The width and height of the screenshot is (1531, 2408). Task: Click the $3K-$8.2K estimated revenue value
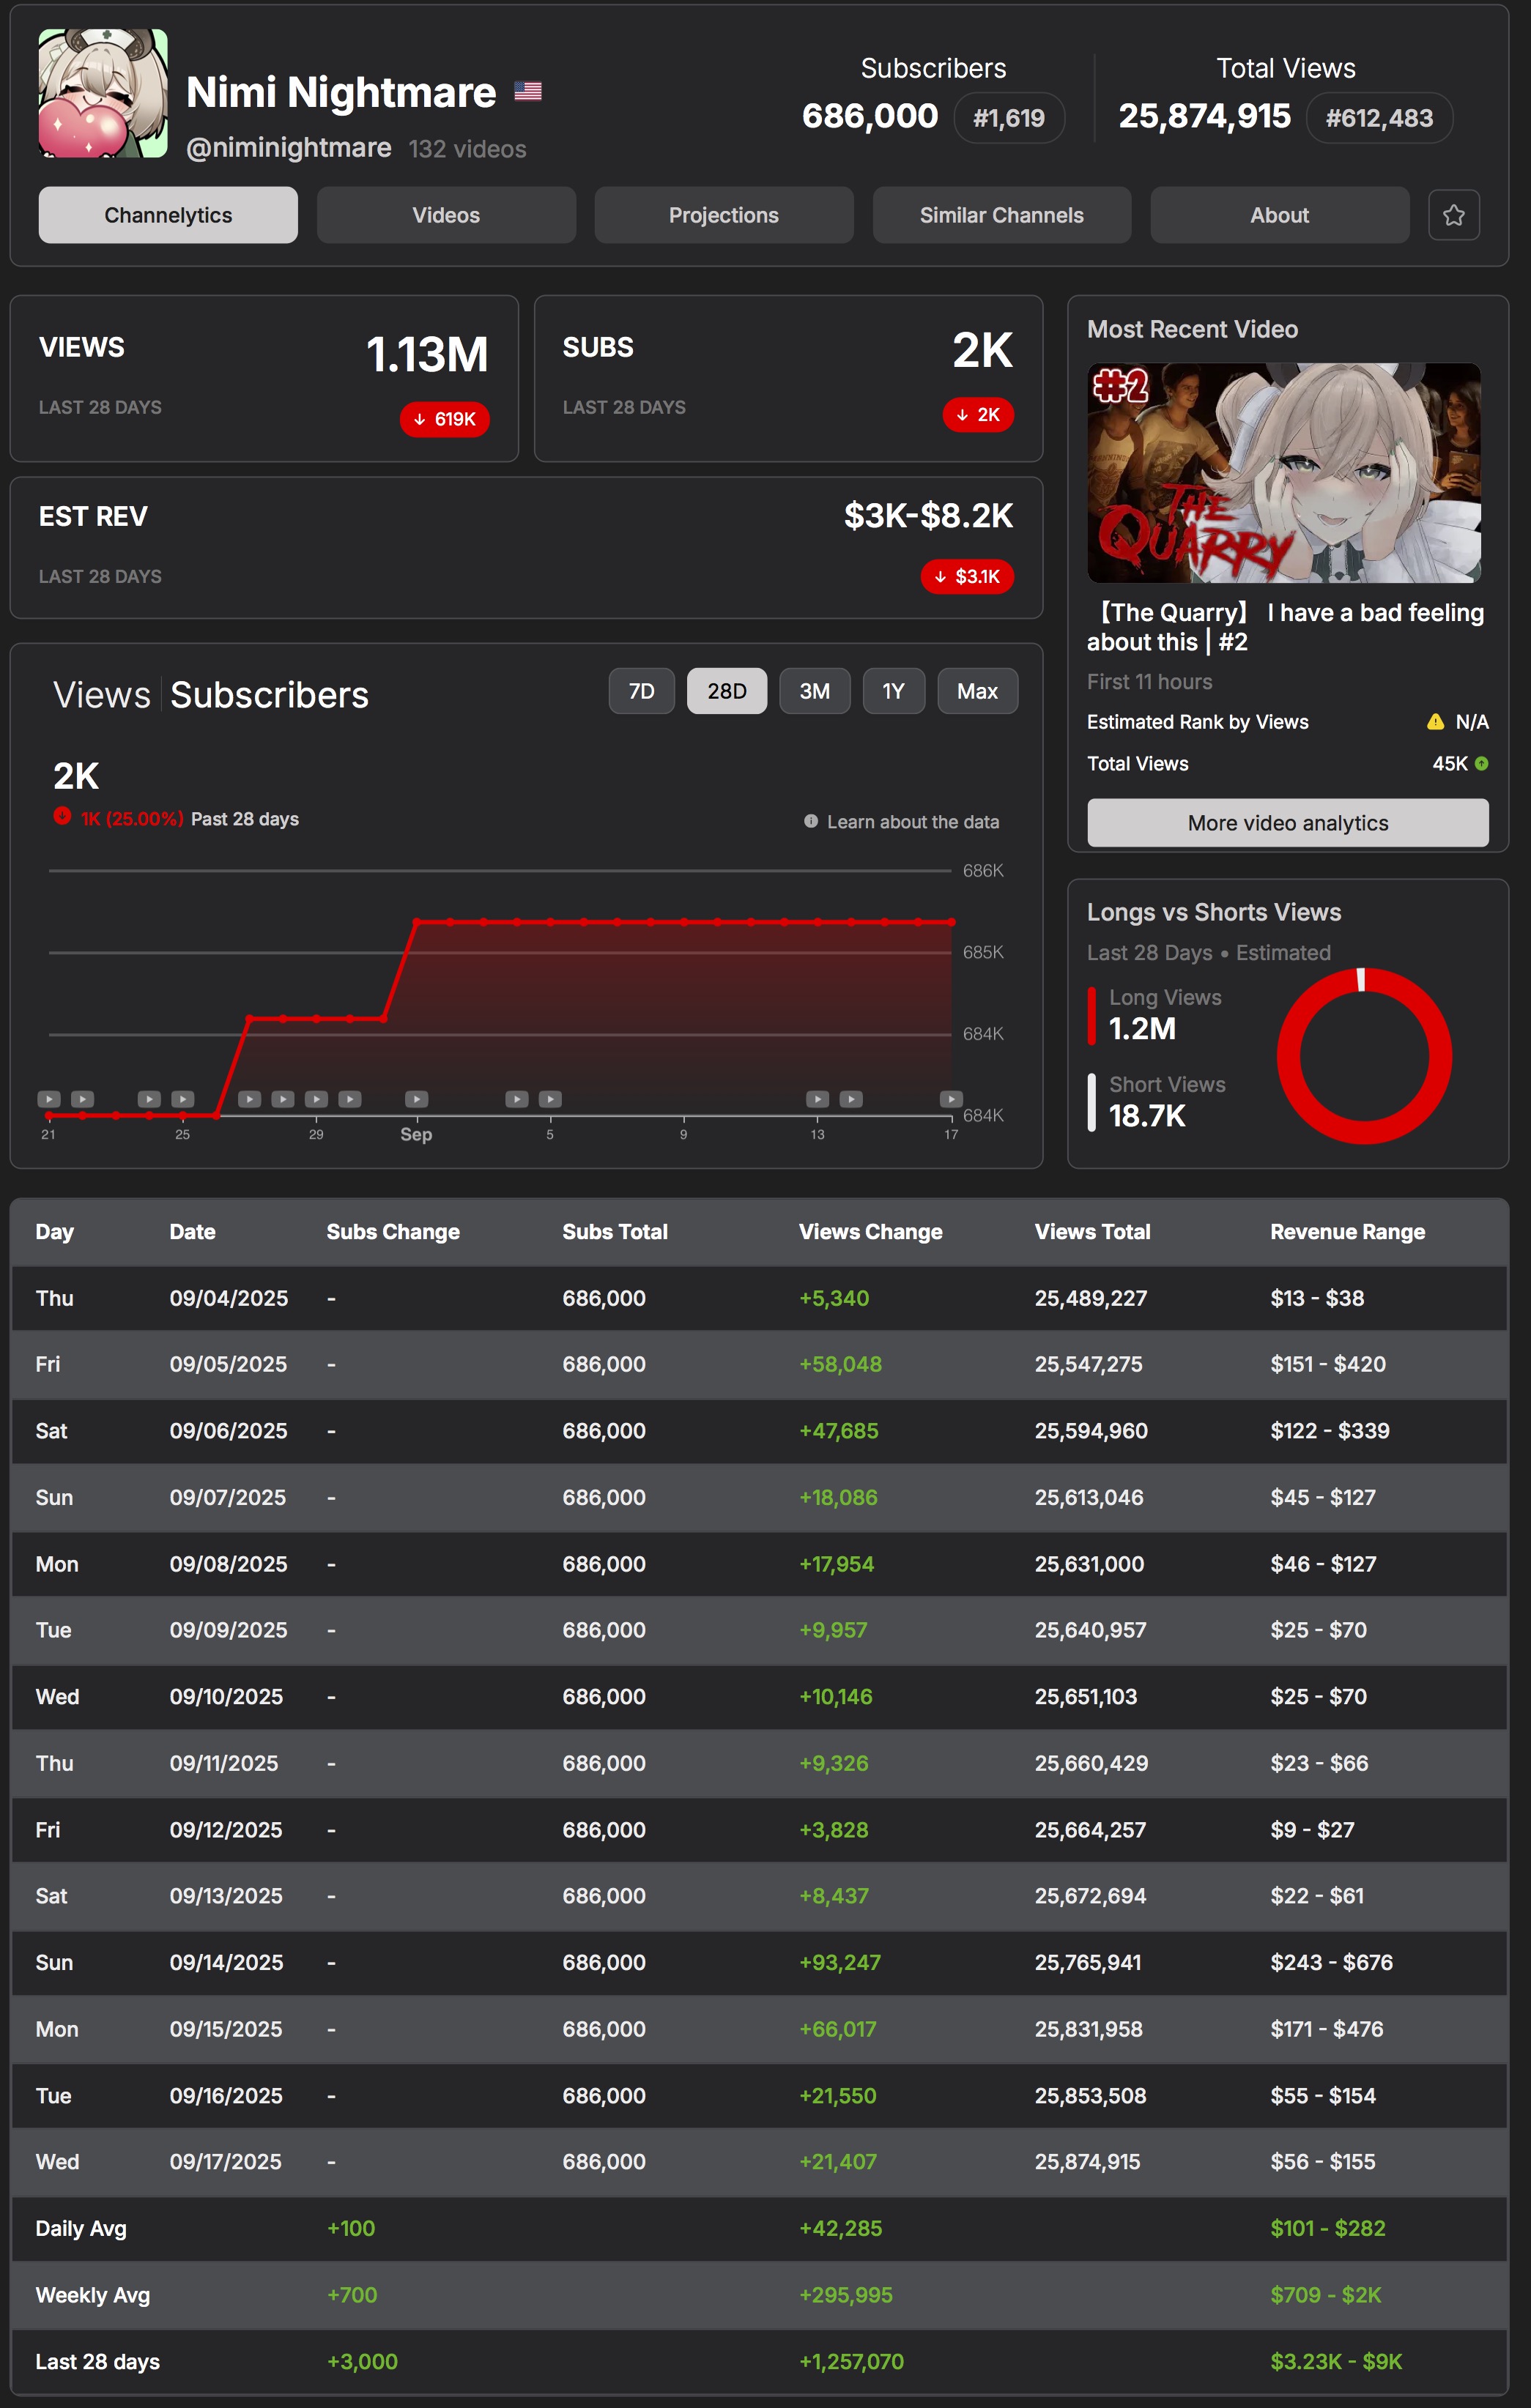click(928, 516)
